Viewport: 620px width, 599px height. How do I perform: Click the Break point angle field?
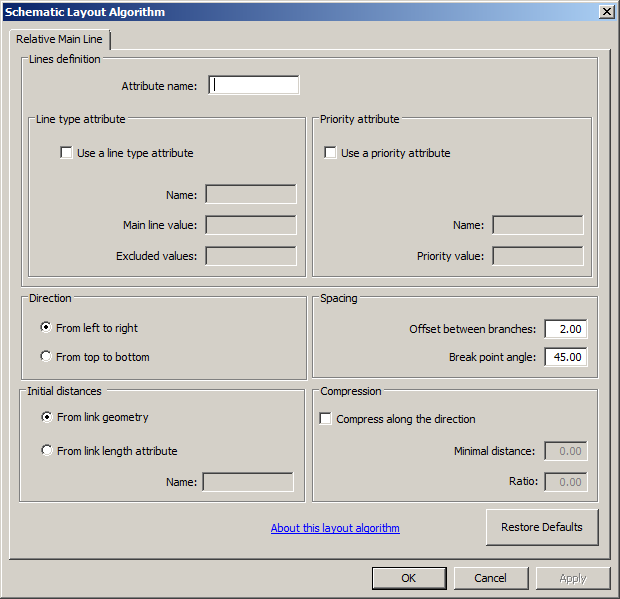click(x=565, y=357)
